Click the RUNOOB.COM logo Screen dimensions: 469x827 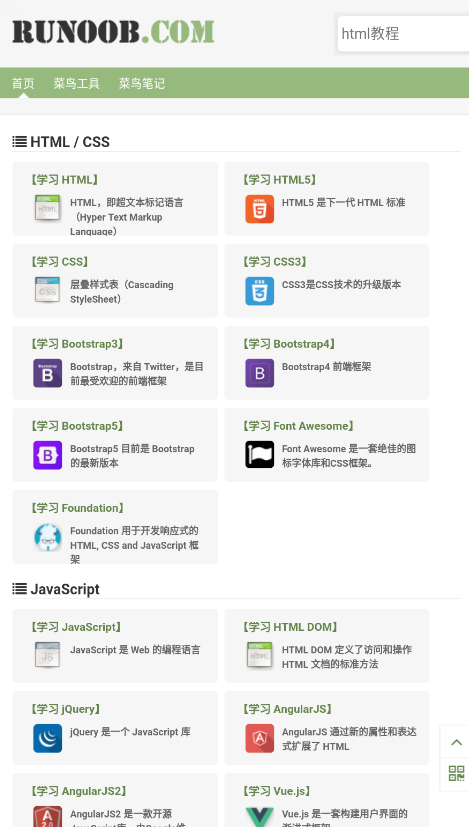113,32
